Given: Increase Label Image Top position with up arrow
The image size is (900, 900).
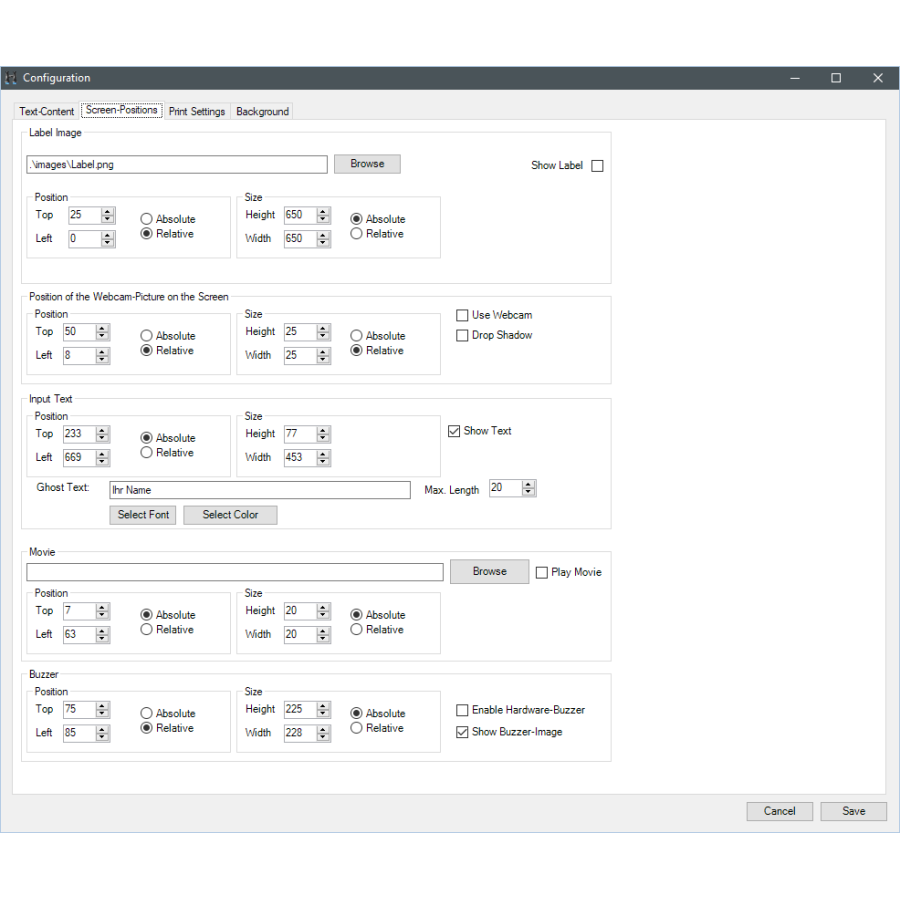Looking at the screenshot, I should (x=108, y=211).
